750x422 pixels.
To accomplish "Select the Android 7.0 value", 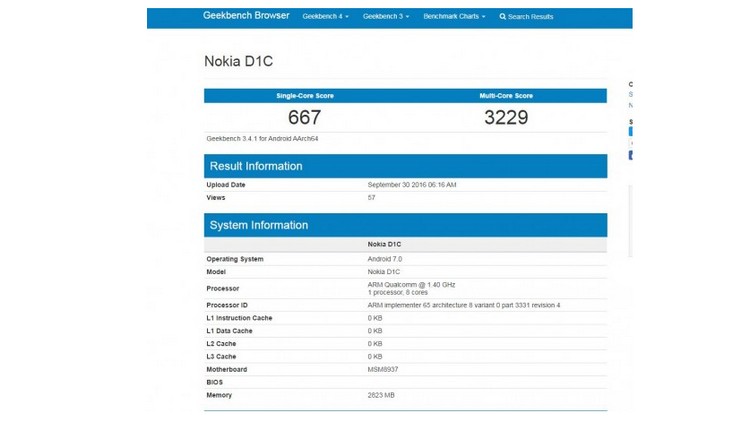I will [x=385, y=259].
